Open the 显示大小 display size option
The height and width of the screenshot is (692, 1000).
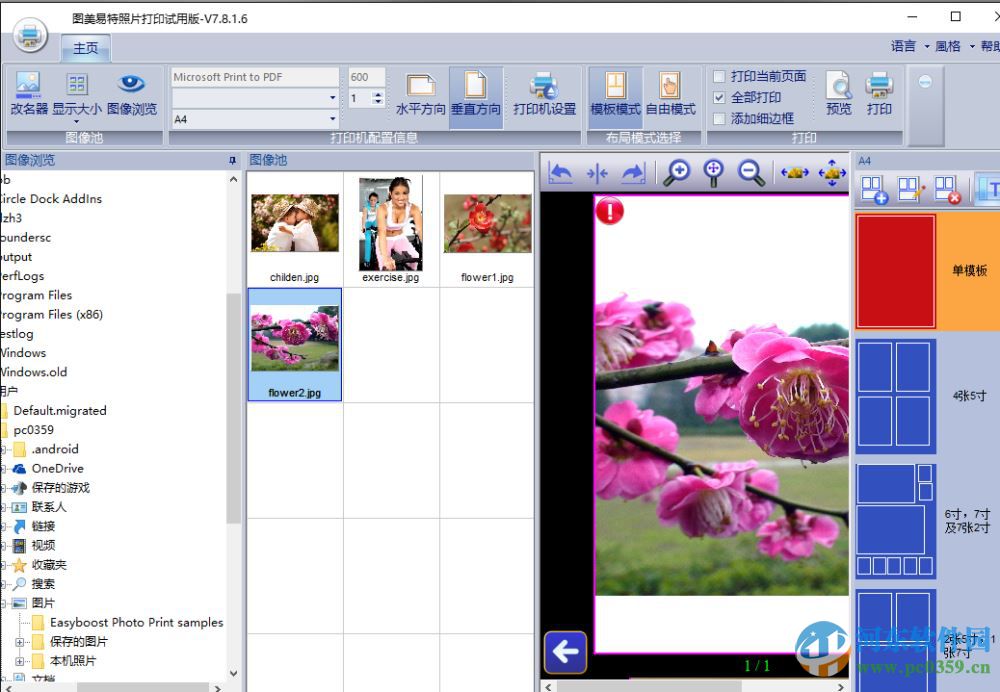click(77, 97)
